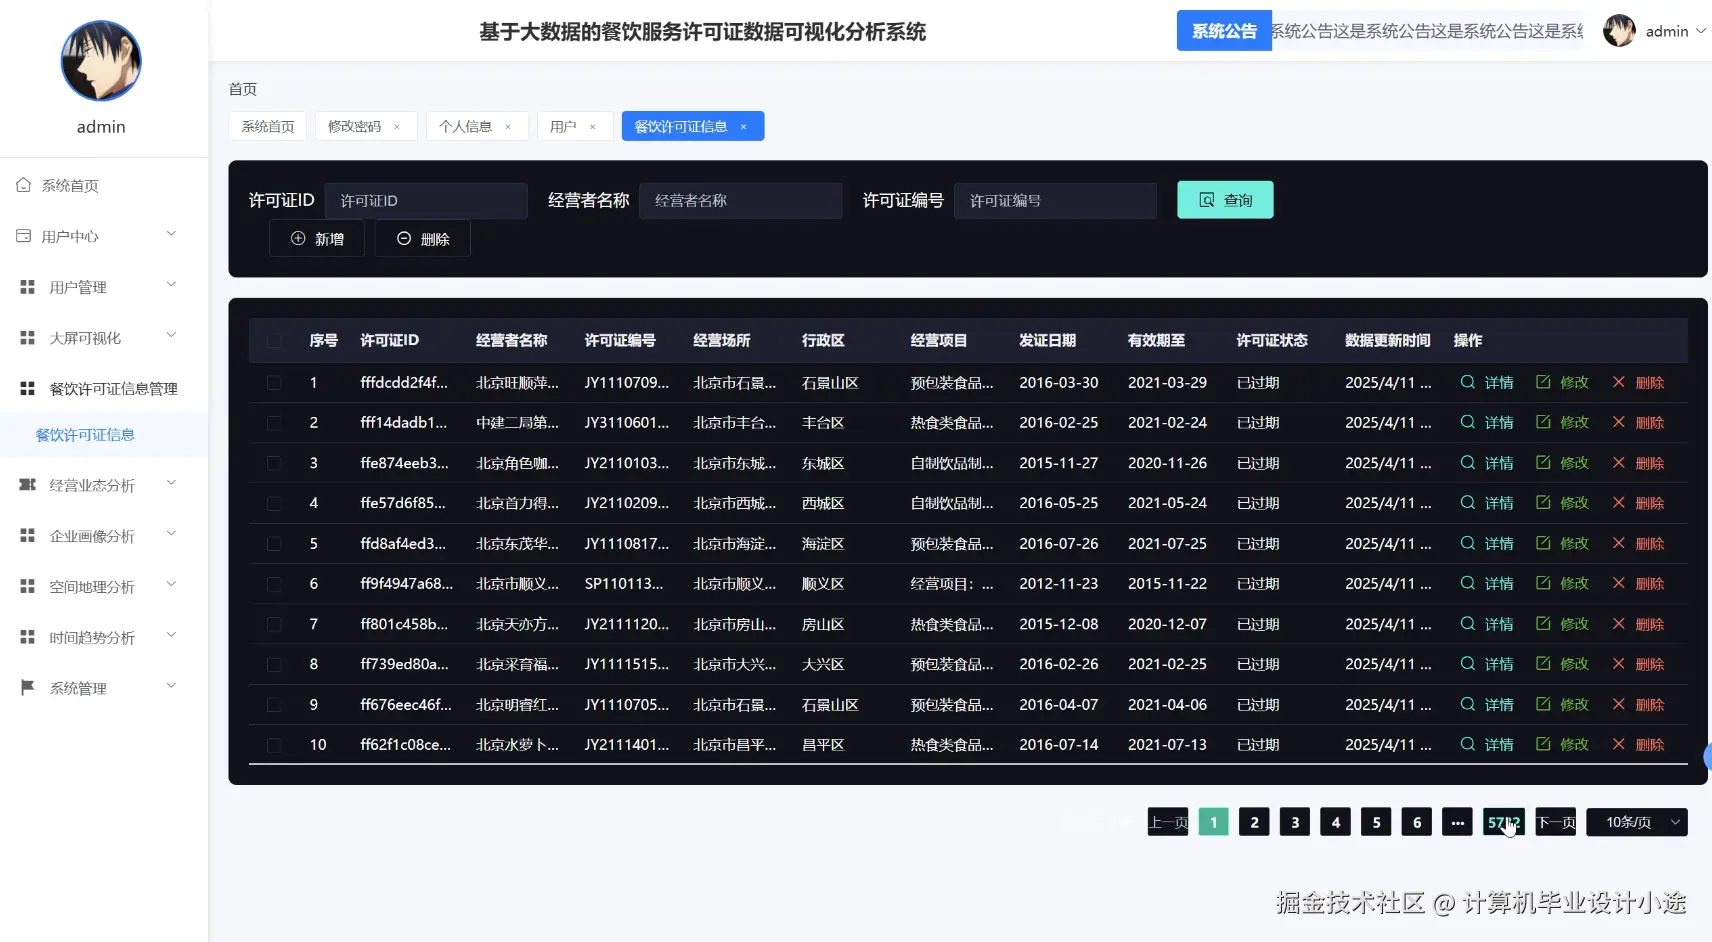
Task: Select 餐饮许可证信息 in the sidebar
Action: (104, 435)
